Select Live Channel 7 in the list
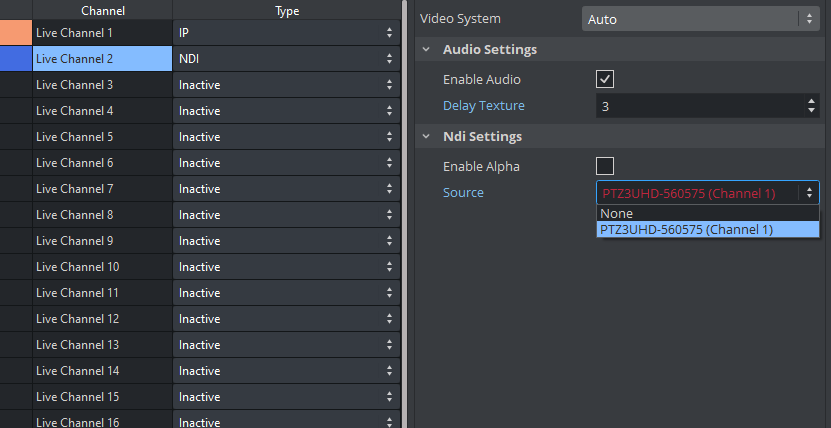 102,189
